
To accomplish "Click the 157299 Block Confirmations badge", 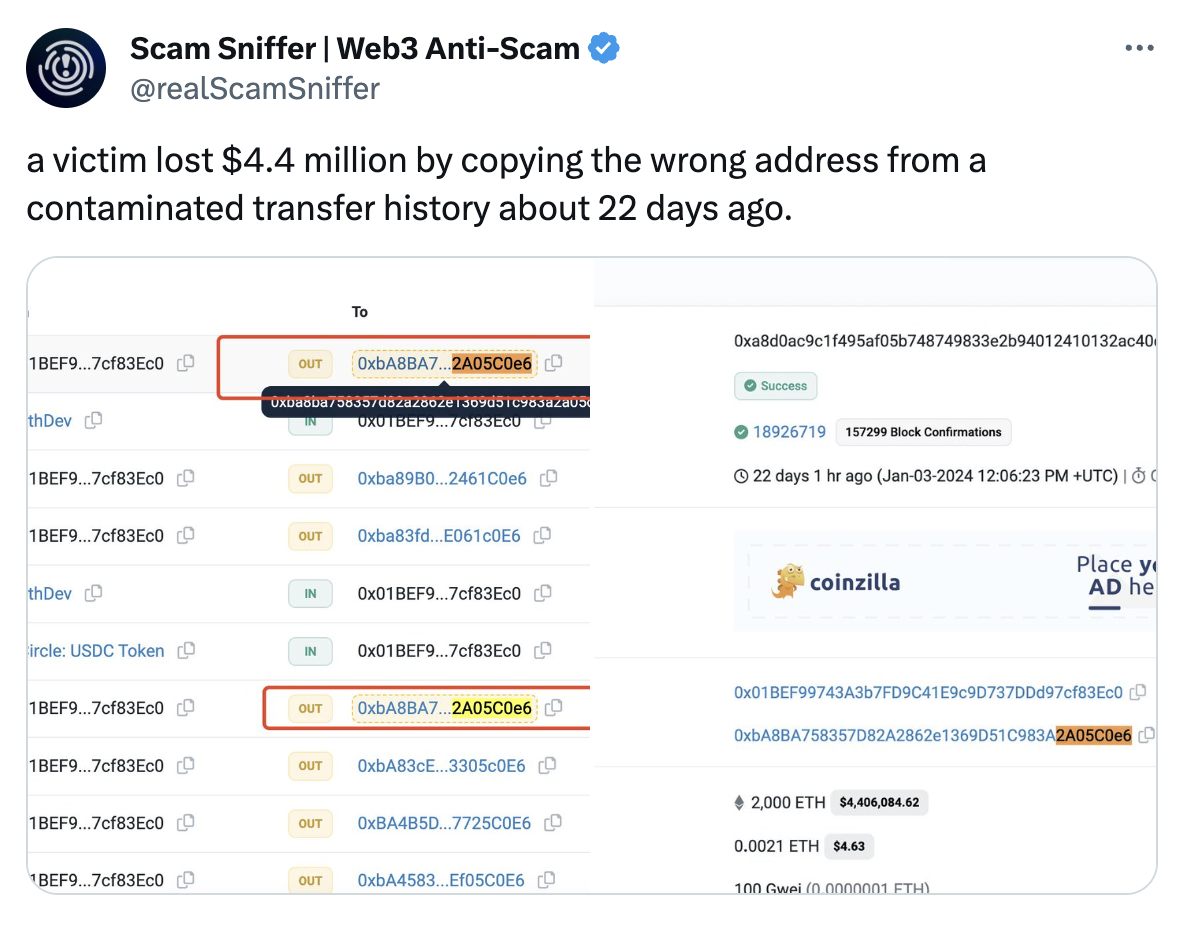I will click(x=923, y=432).
